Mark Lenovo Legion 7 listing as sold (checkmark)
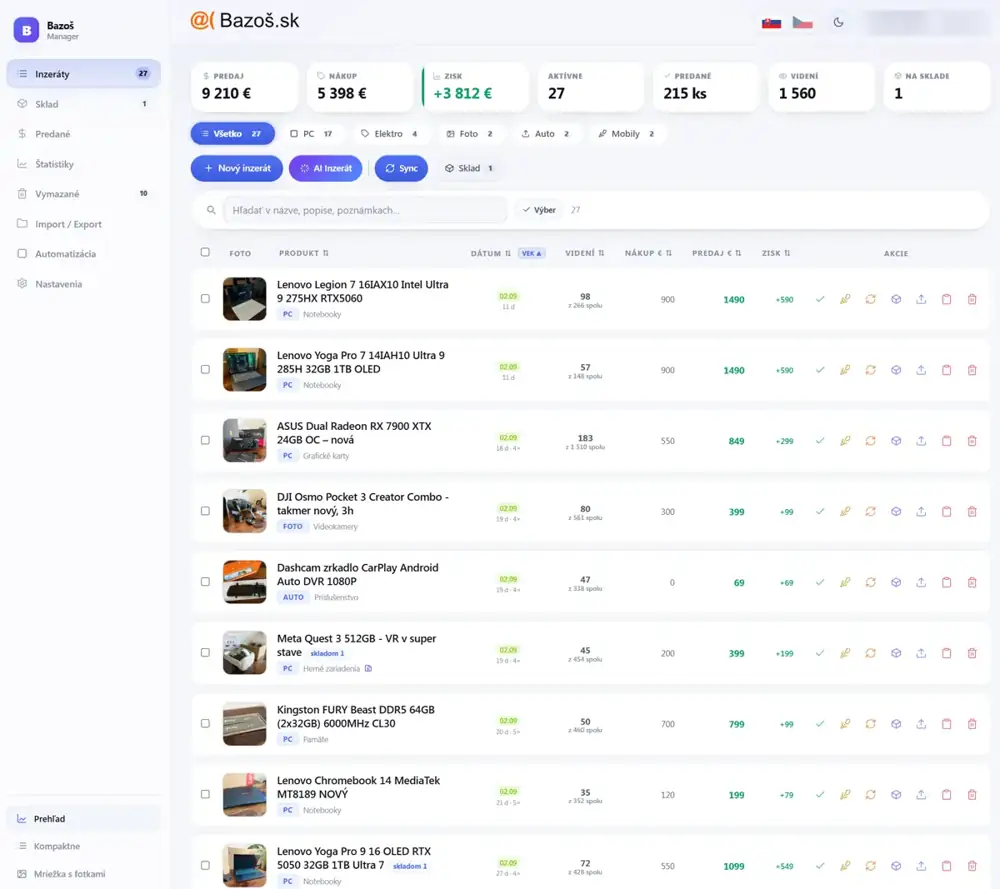1000x889 pixels. tap(820, 299)
